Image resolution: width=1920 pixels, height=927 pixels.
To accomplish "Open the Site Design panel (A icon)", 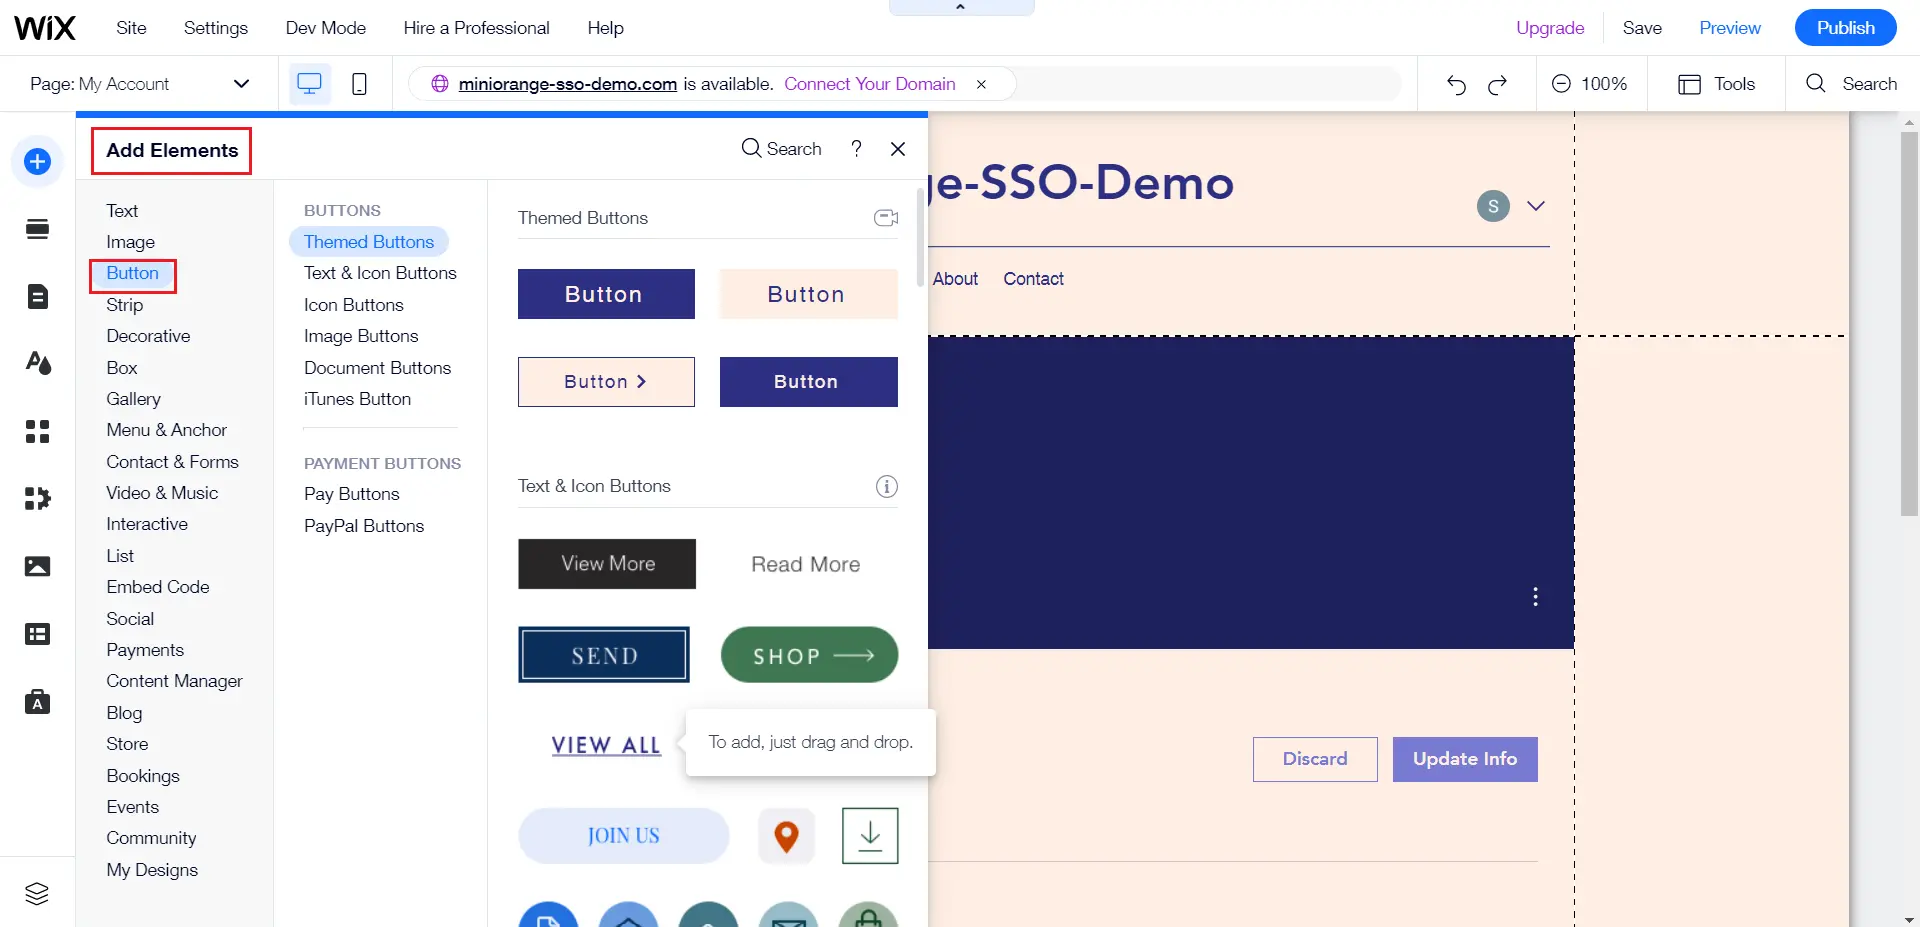I will [x=37, y=362].
